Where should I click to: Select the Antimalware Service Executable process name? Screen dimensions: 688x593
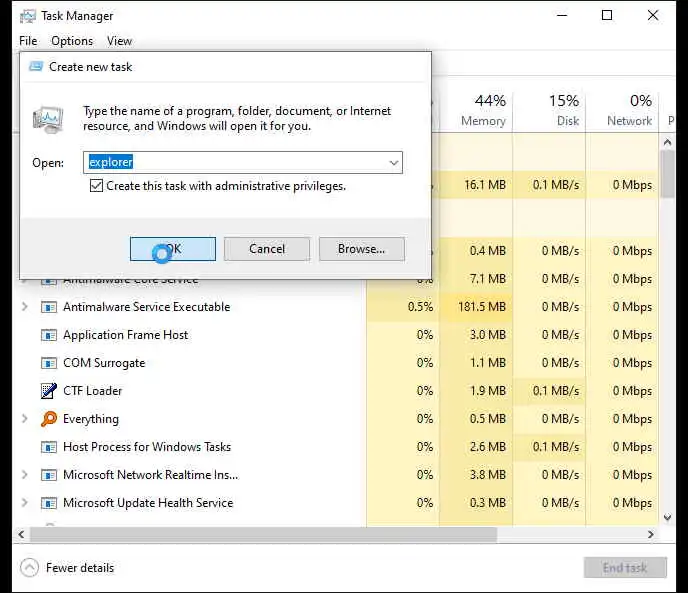[147, 307]
